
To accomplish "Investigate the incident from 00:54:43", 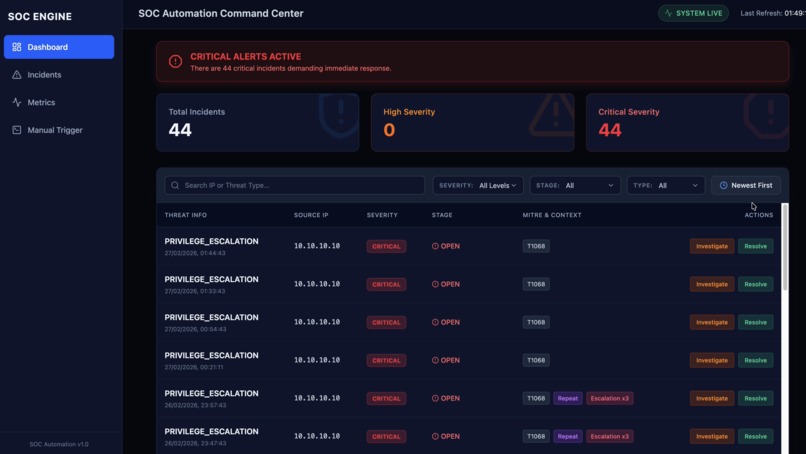I will pos(712,322).
